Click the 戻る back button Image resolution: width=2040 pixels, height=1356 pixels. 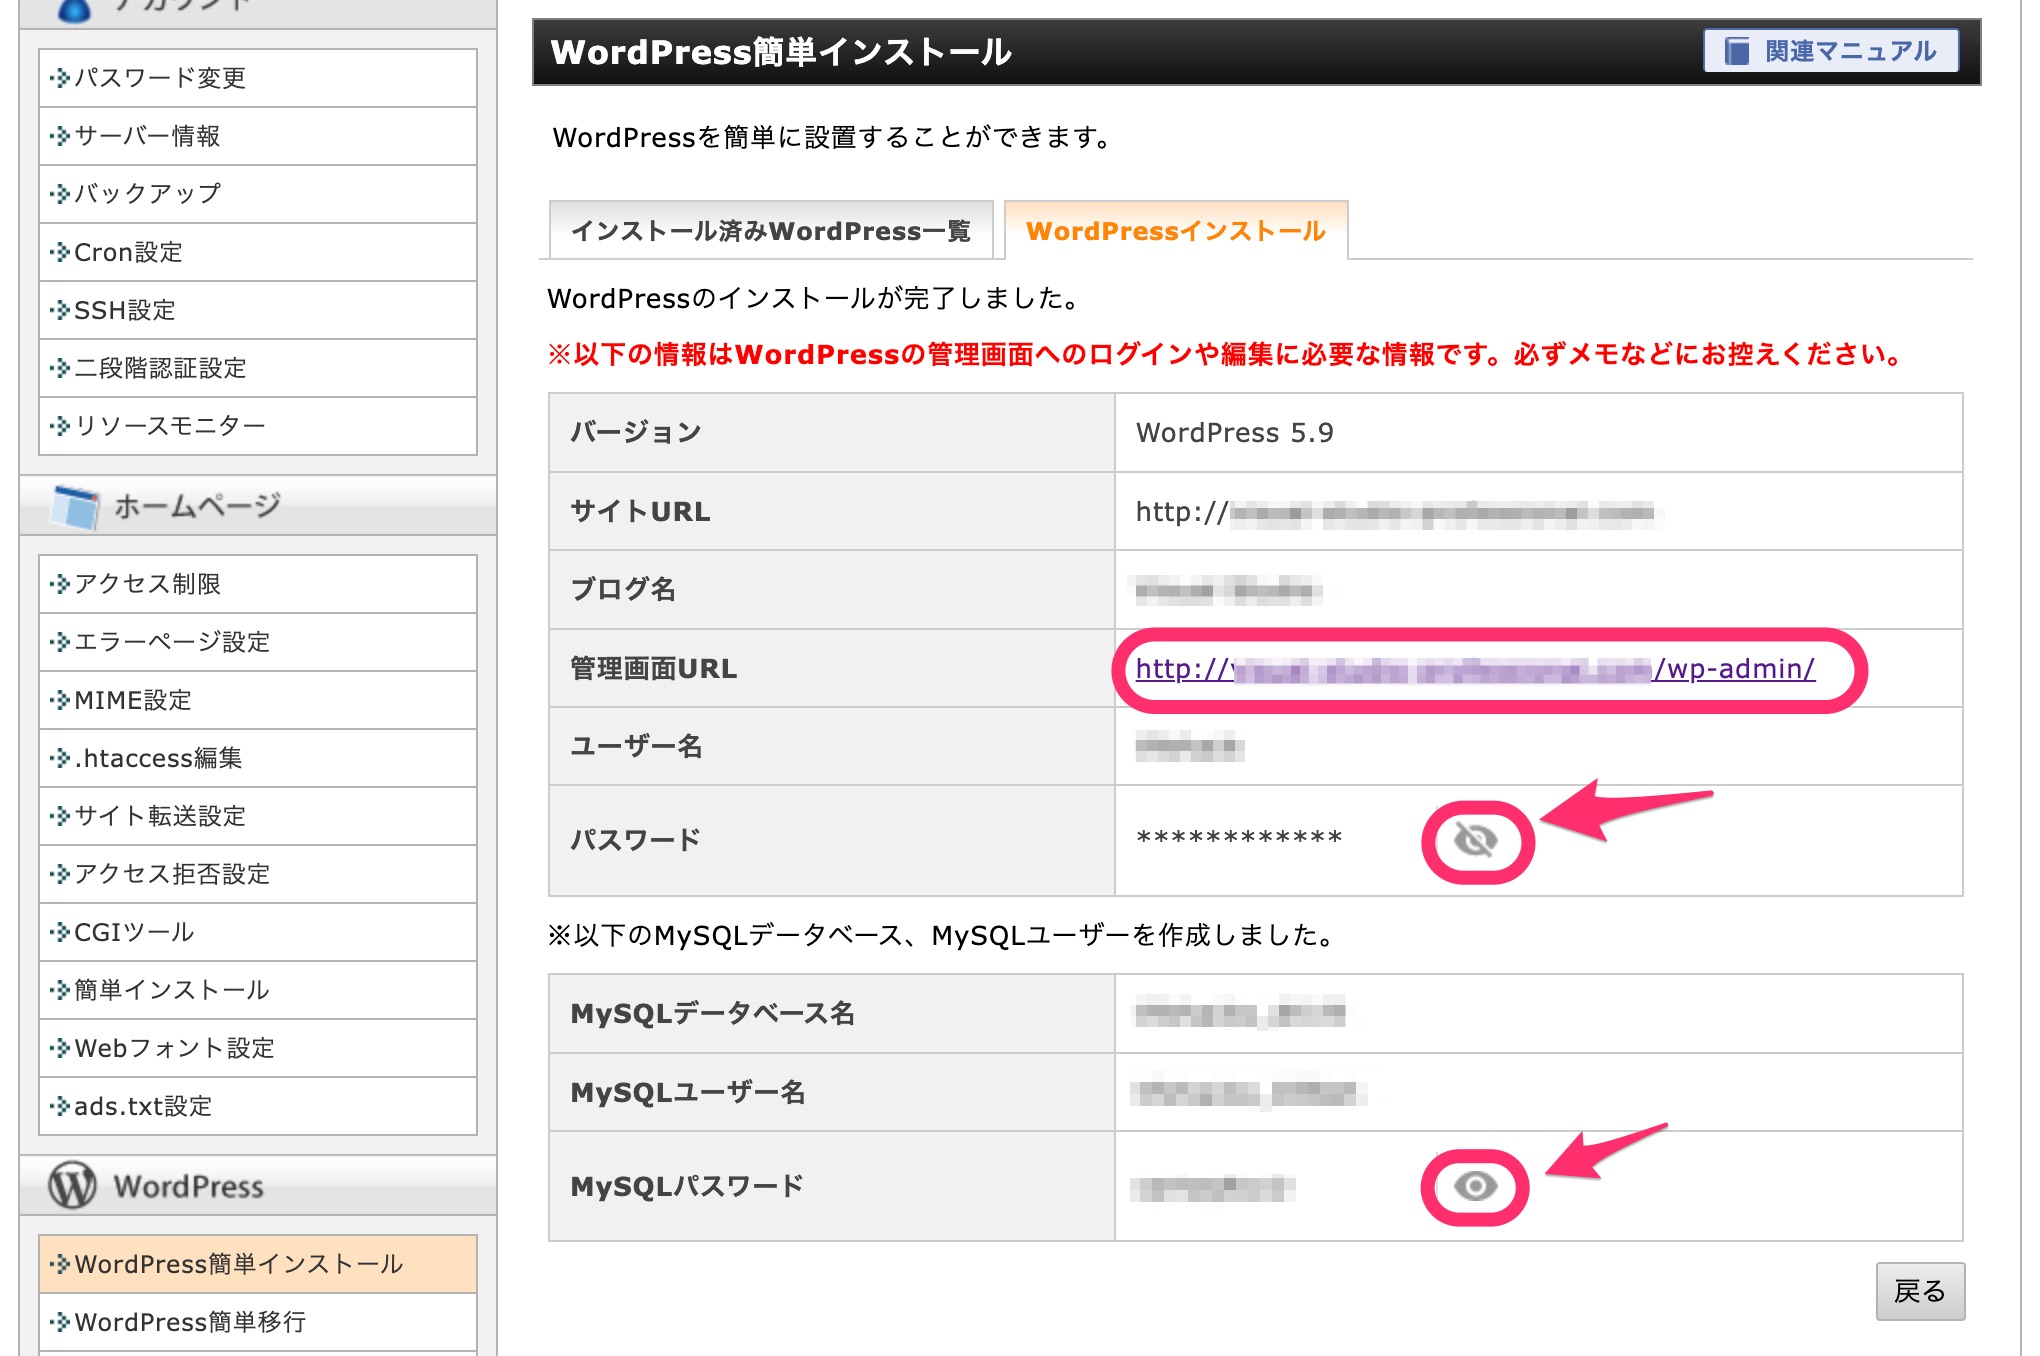click(1920, 1291)
